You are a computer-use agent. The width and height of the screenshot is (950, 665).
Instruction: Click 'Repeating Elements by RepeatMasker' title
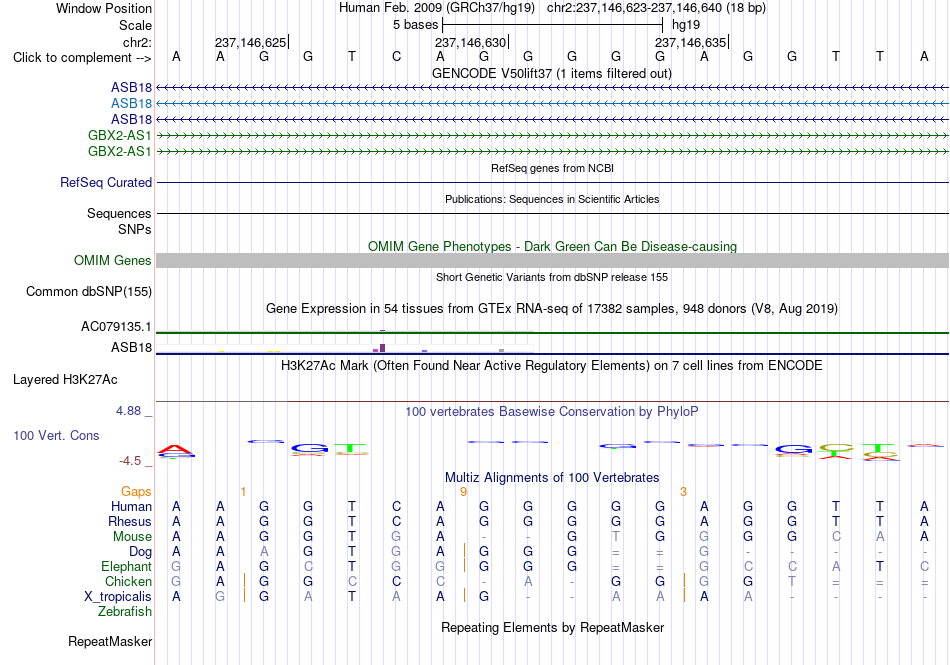pos(553,627)
